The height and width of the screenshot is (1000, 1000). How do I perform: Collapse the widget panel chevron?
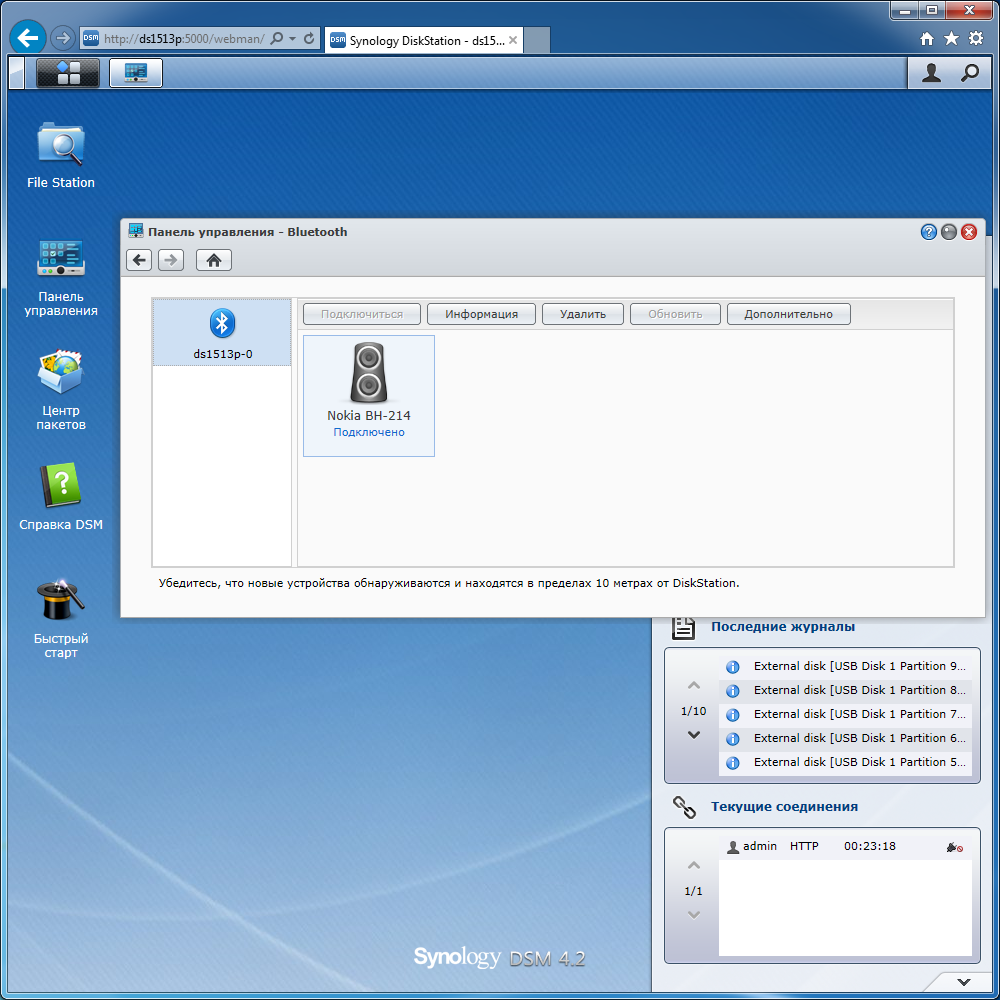coord(964,982)
